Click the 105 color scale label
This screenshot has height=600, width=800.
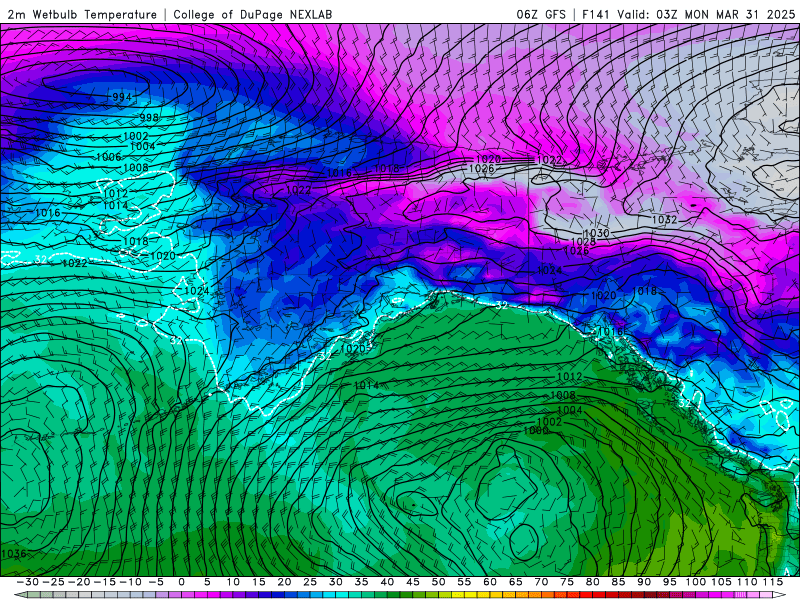(721, 582)
